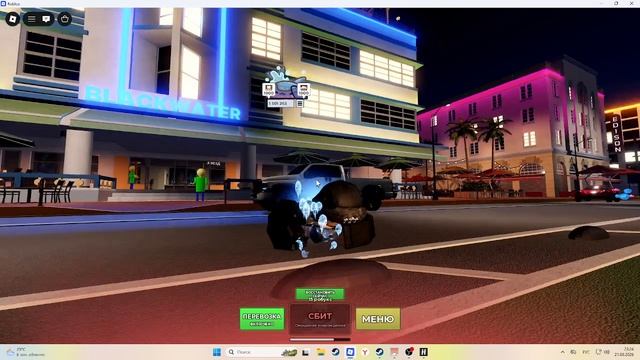The width and height of the screenshot is (640, 360).
Task: Click the language indicator in system tray
Action: click(585, 352)
